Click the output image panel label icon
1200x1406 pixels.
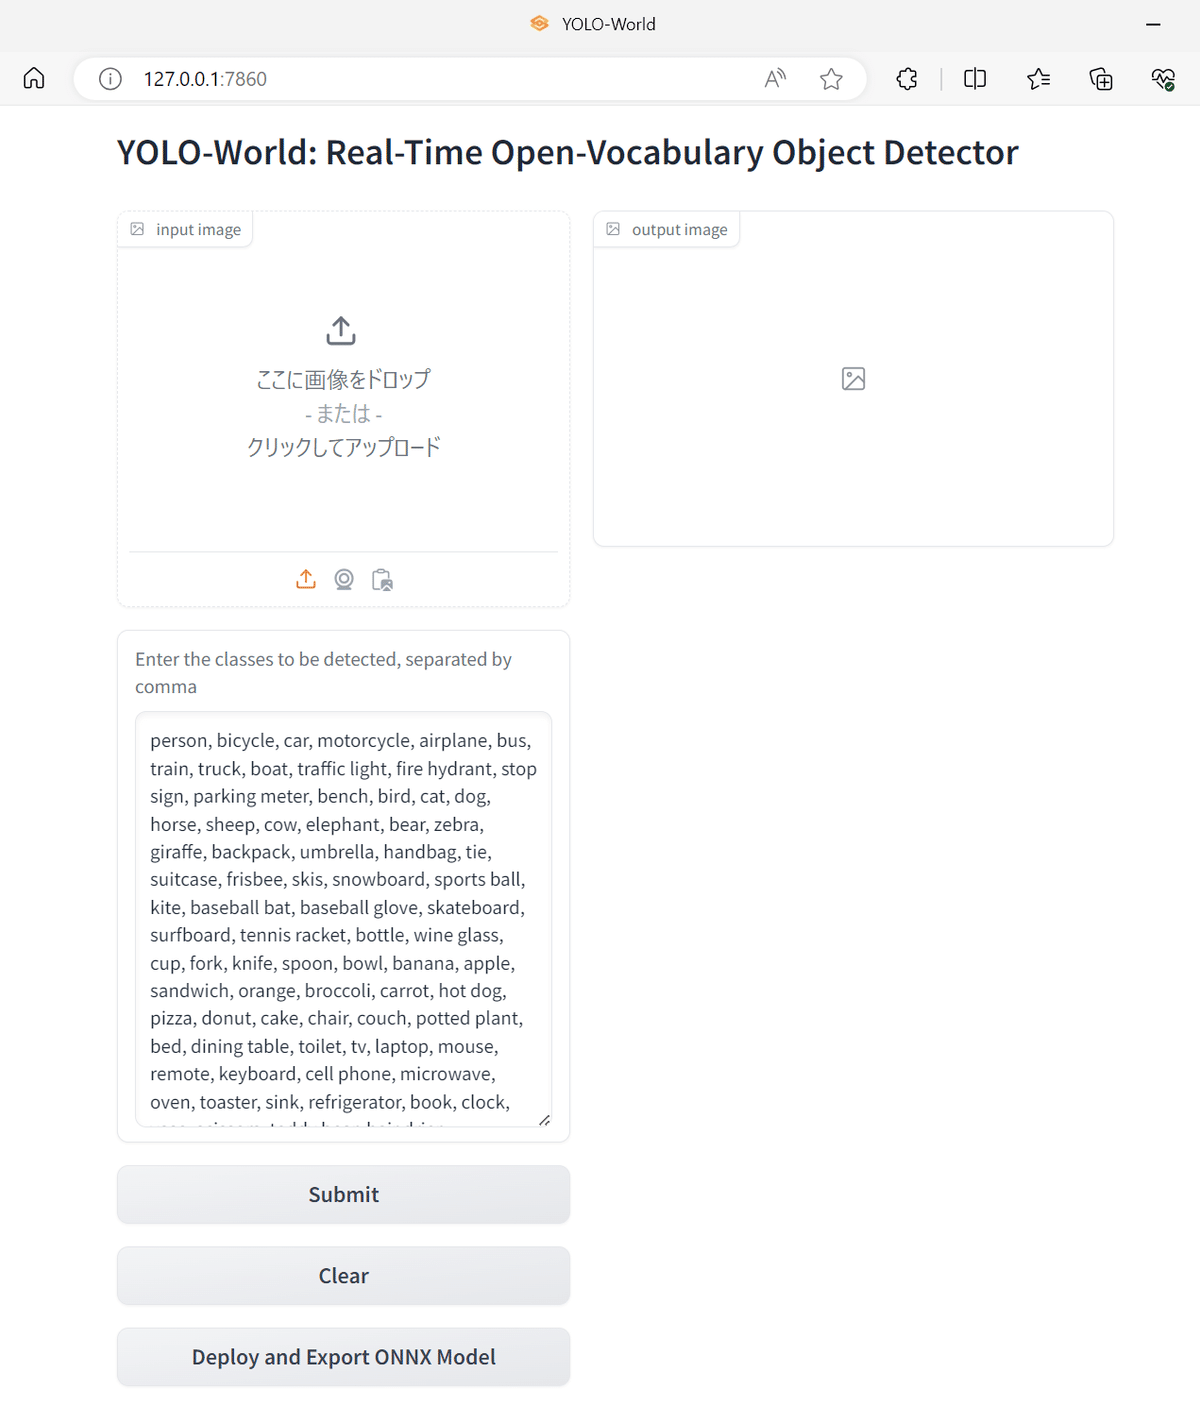coord(614,228)
